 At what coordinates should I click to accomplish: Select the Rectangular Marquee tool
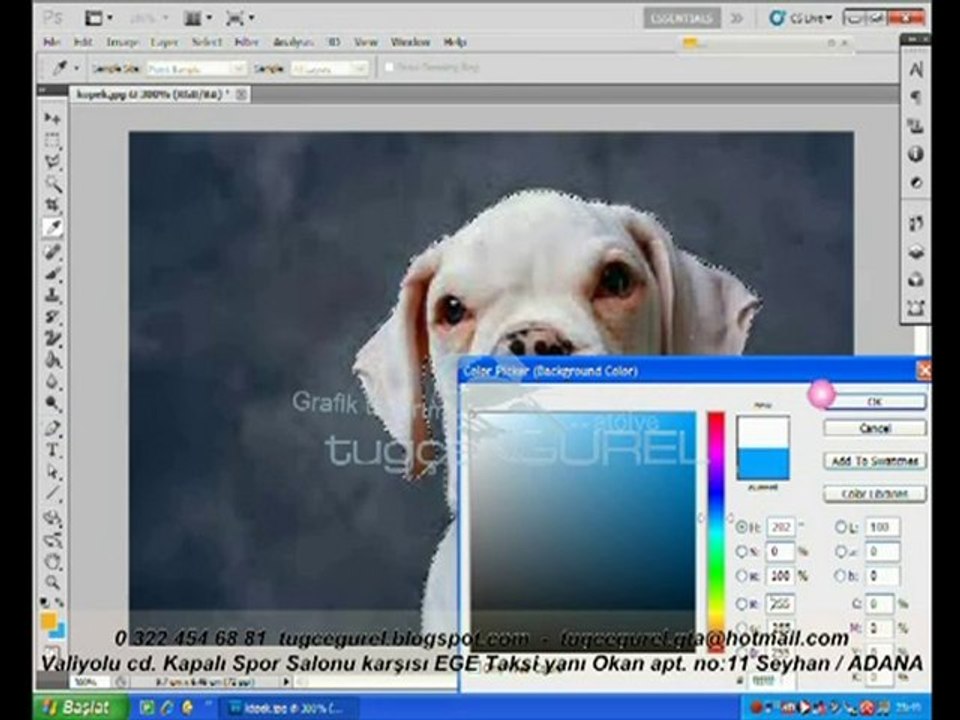coord(53,140)
